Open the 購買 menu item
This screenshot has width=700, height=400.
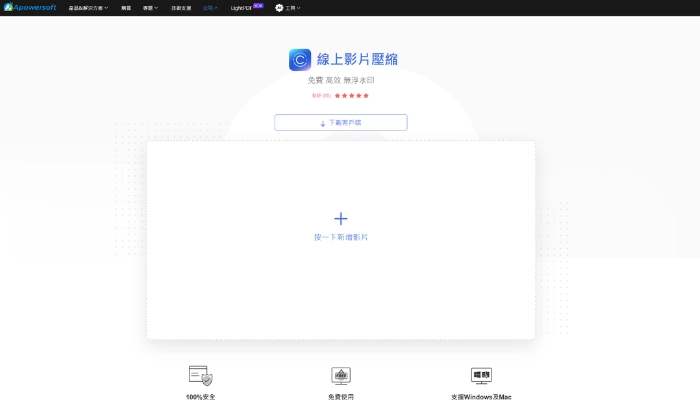pos(126,8)
